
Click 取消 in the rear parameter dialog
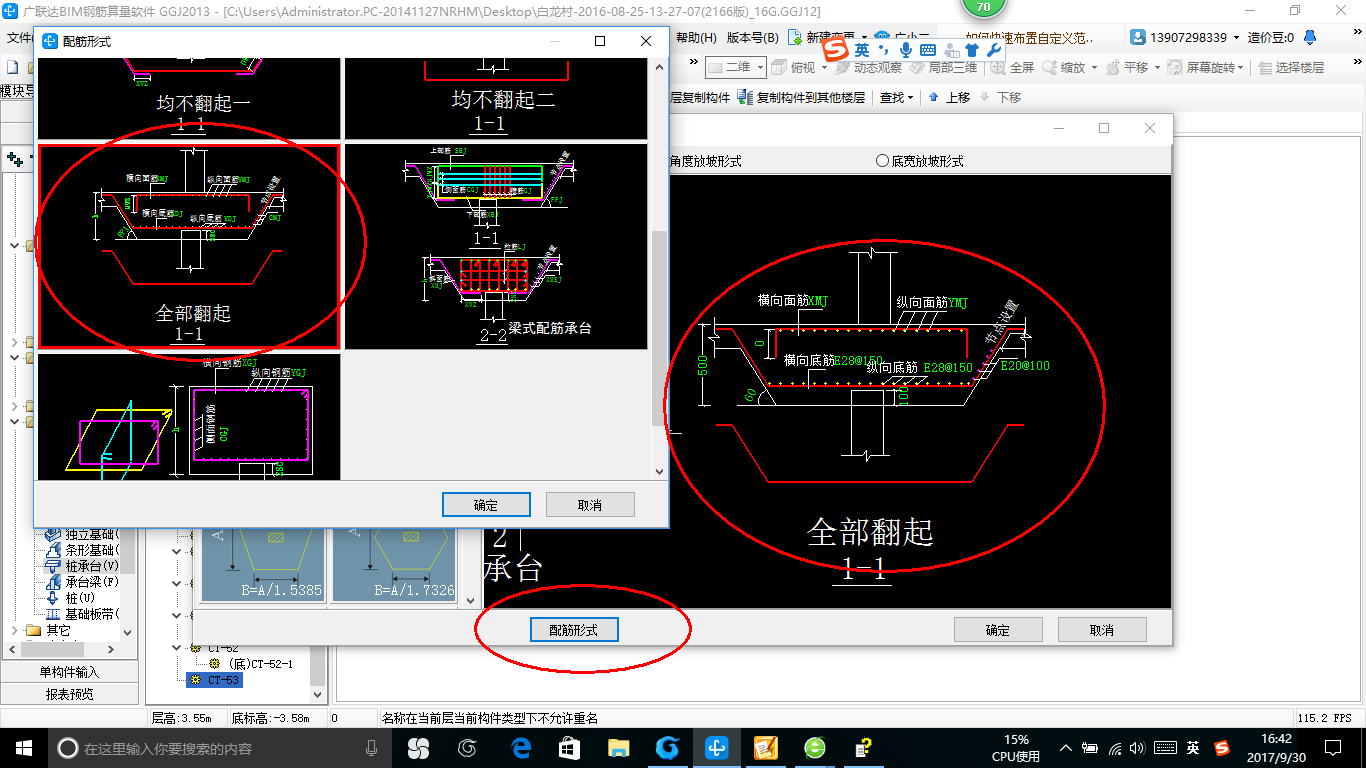tap(1102, 630)
